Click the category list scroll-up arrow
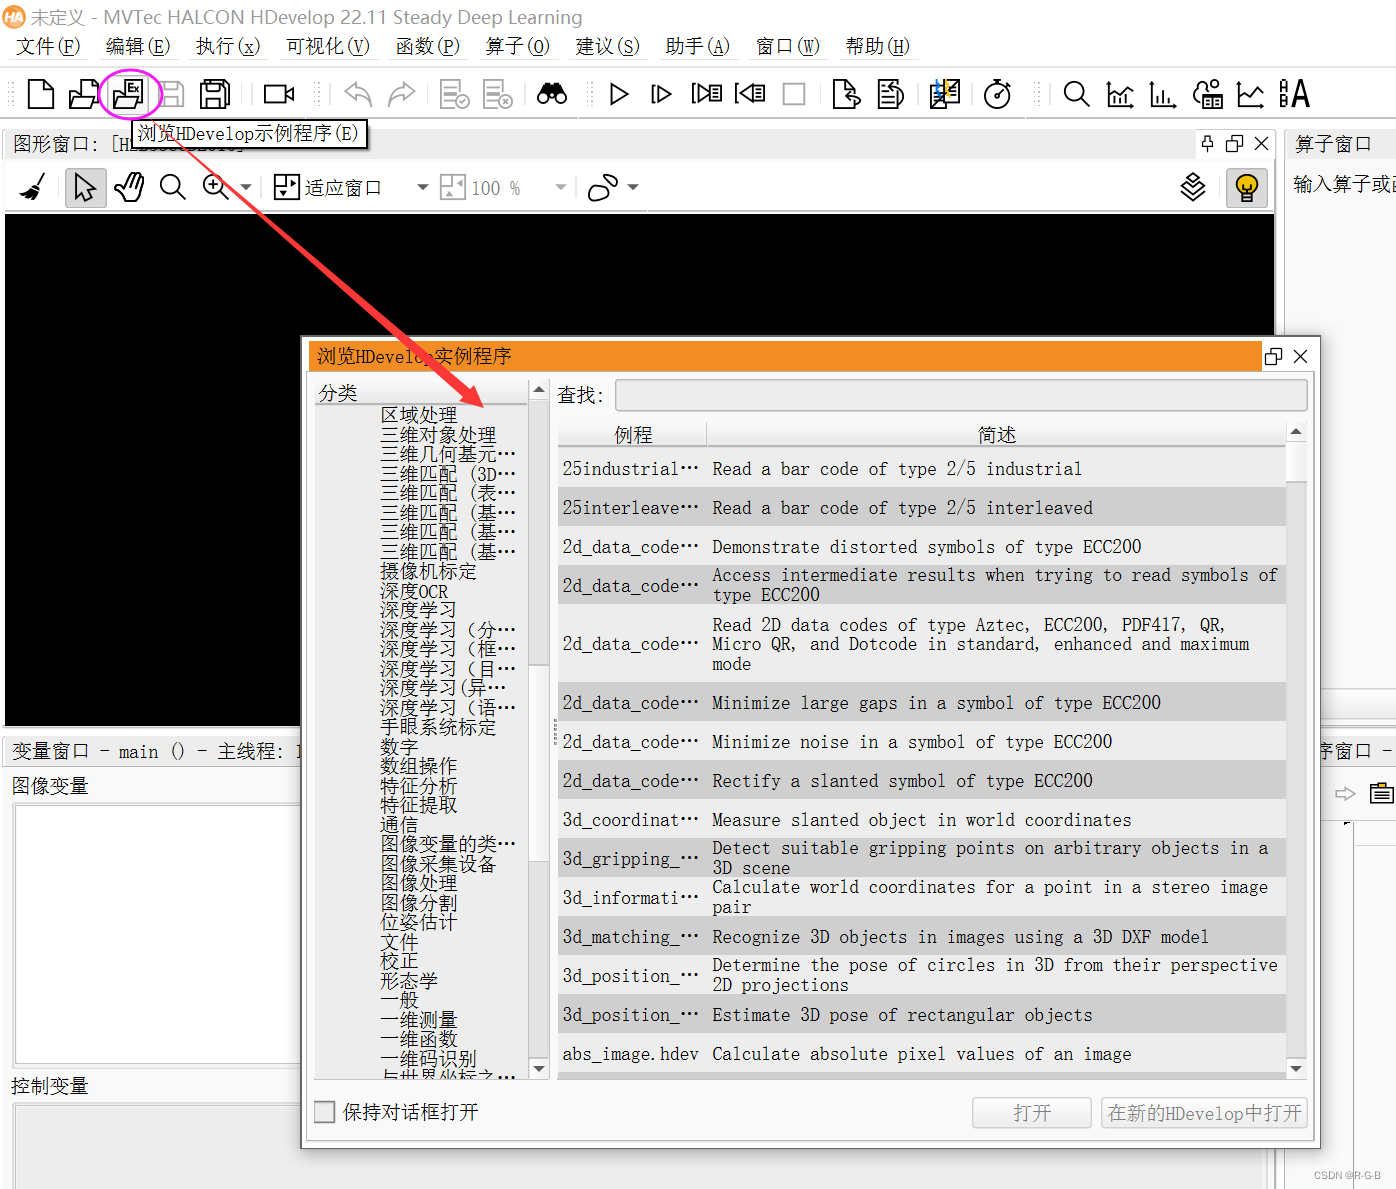The width and height of the screenshot is (1396, 1189). tap(539, 389)
